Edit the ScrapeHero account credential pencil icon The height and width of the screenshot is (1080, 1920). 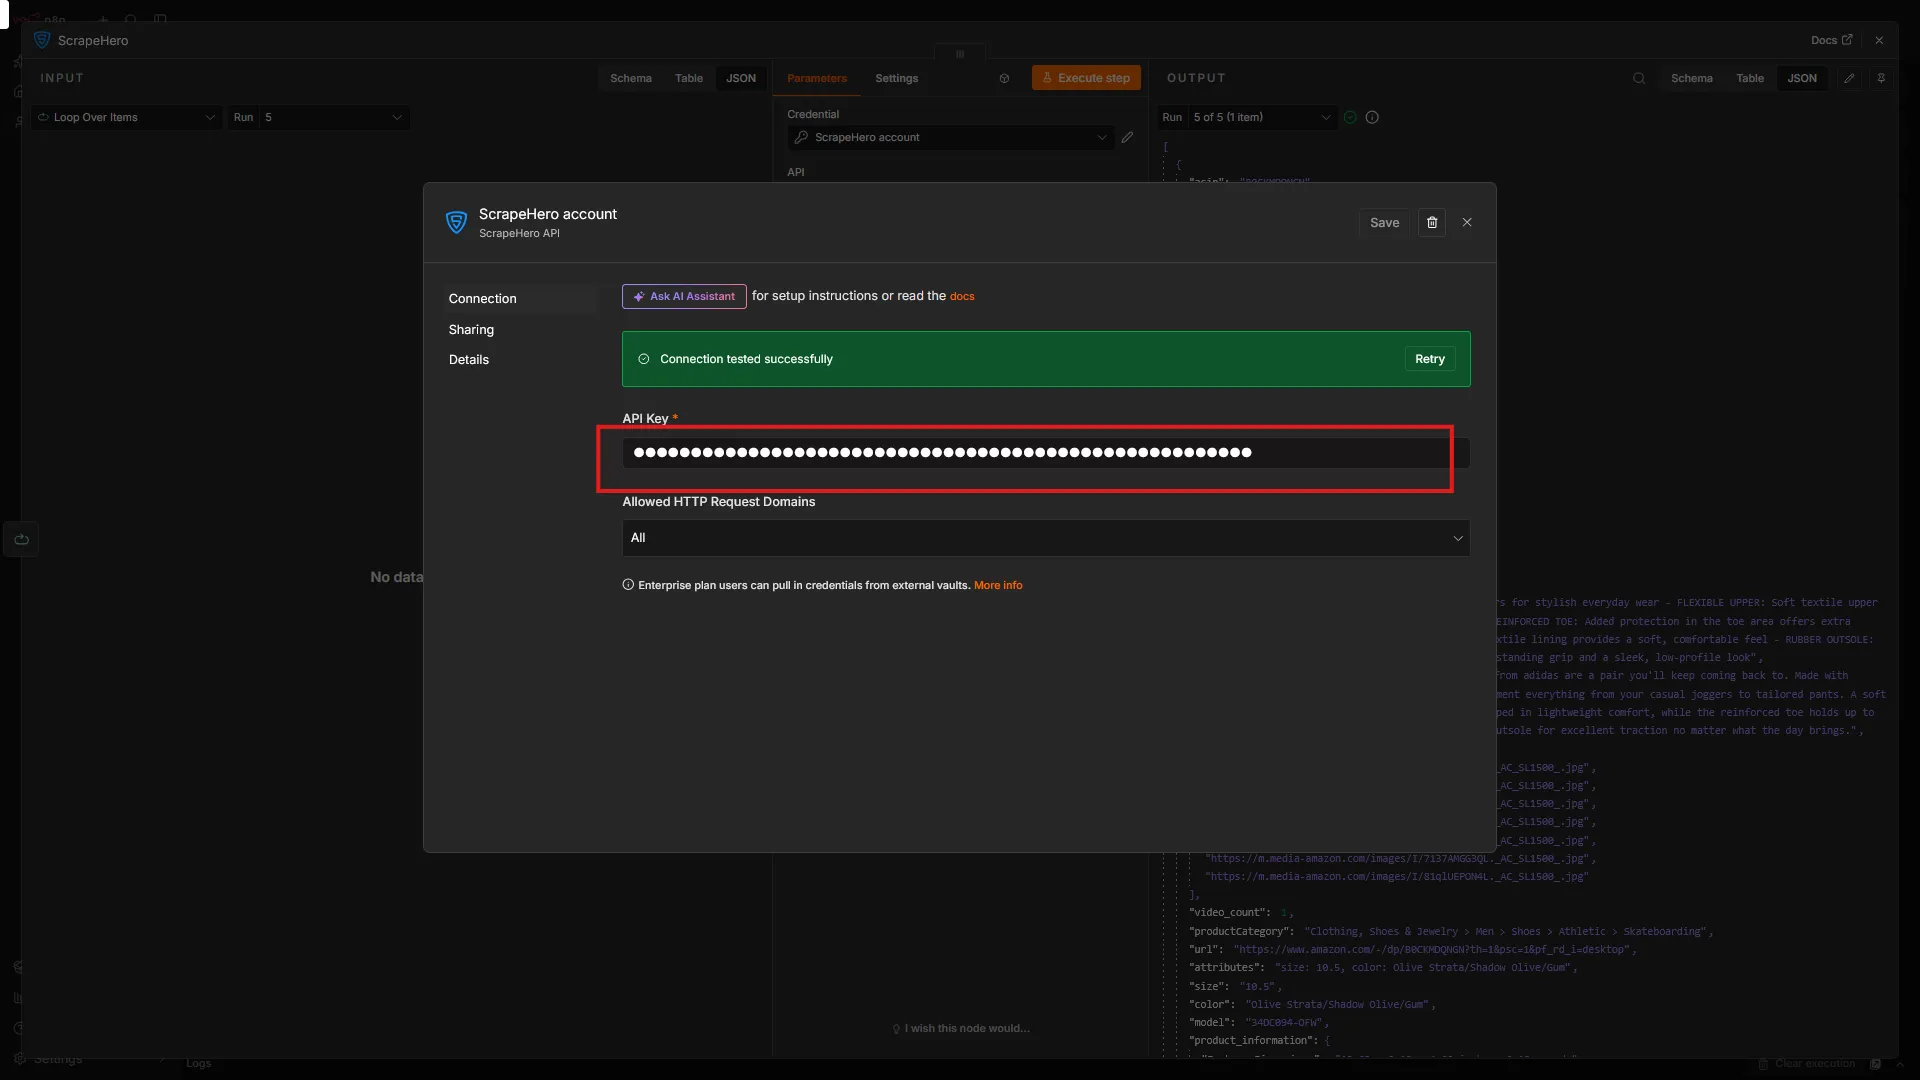(x=1128, y=137)
